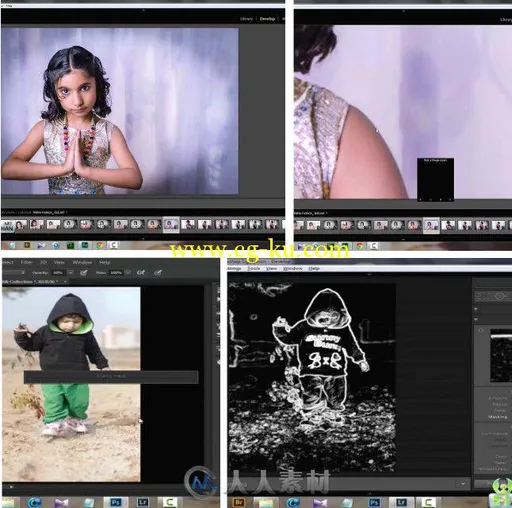Open the Lightroom Lr taskbar icon beside Bridge window's Ps
The height and width of the screenshot is (508, 512).
click(402, 502)
